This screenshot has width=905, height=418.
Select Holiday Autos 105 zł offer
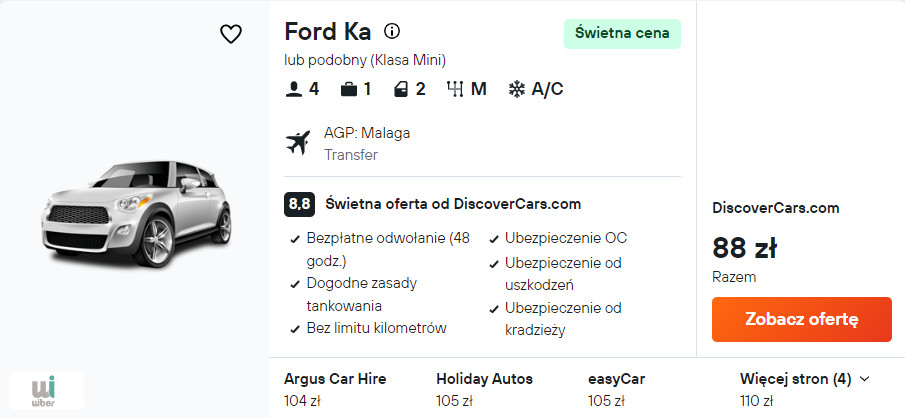tap(484, 389)
